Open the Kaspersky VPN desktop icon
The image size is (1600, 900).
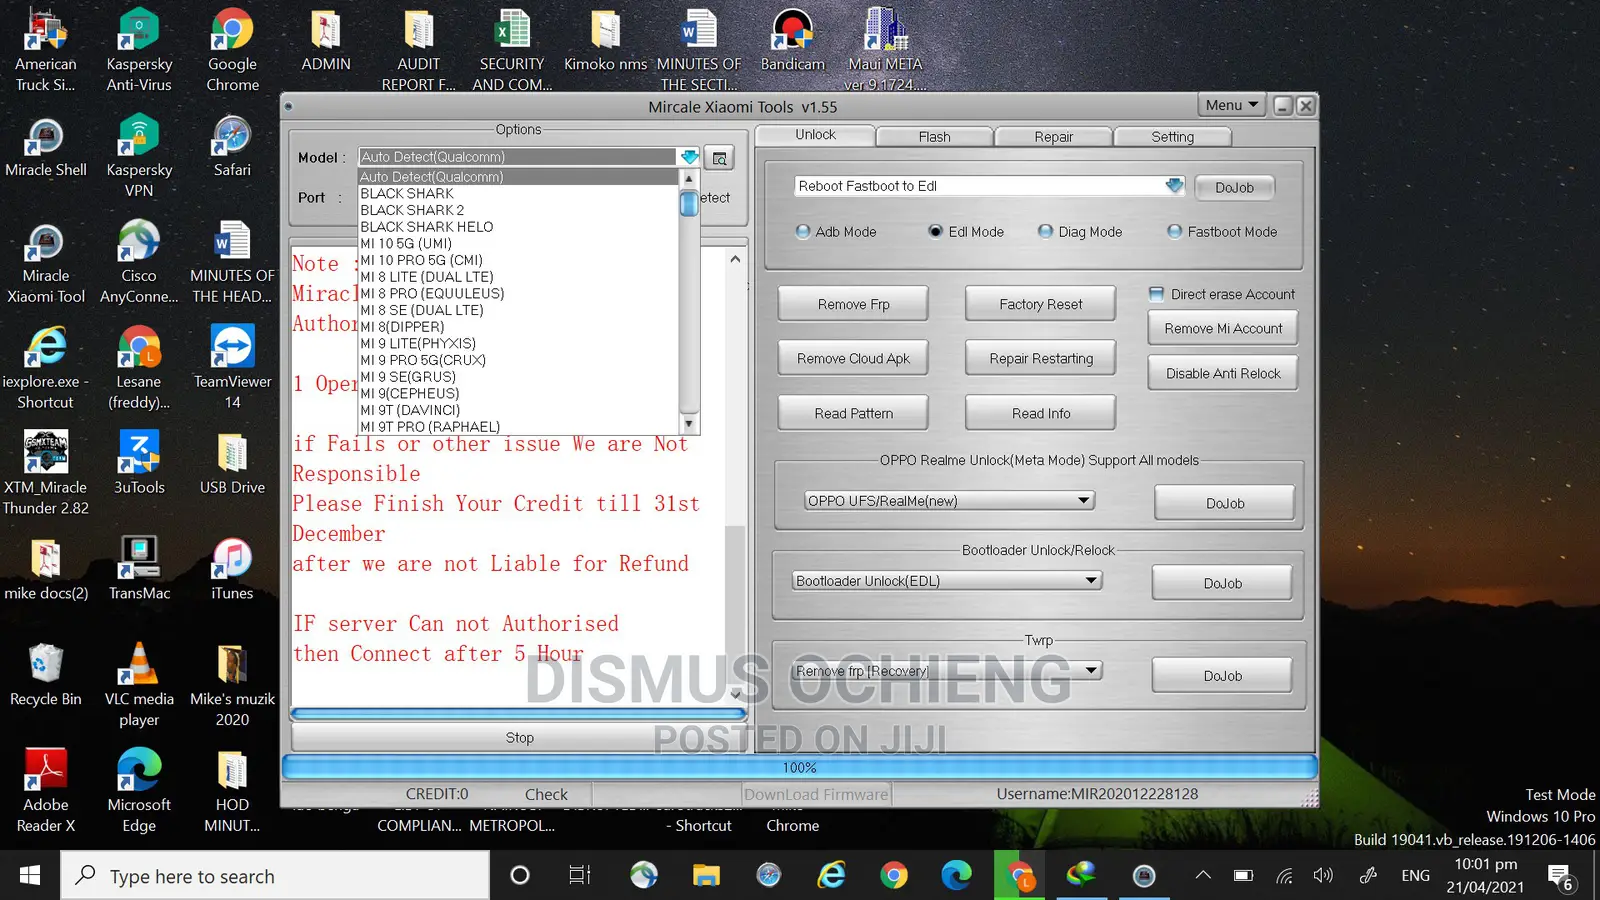139,157
